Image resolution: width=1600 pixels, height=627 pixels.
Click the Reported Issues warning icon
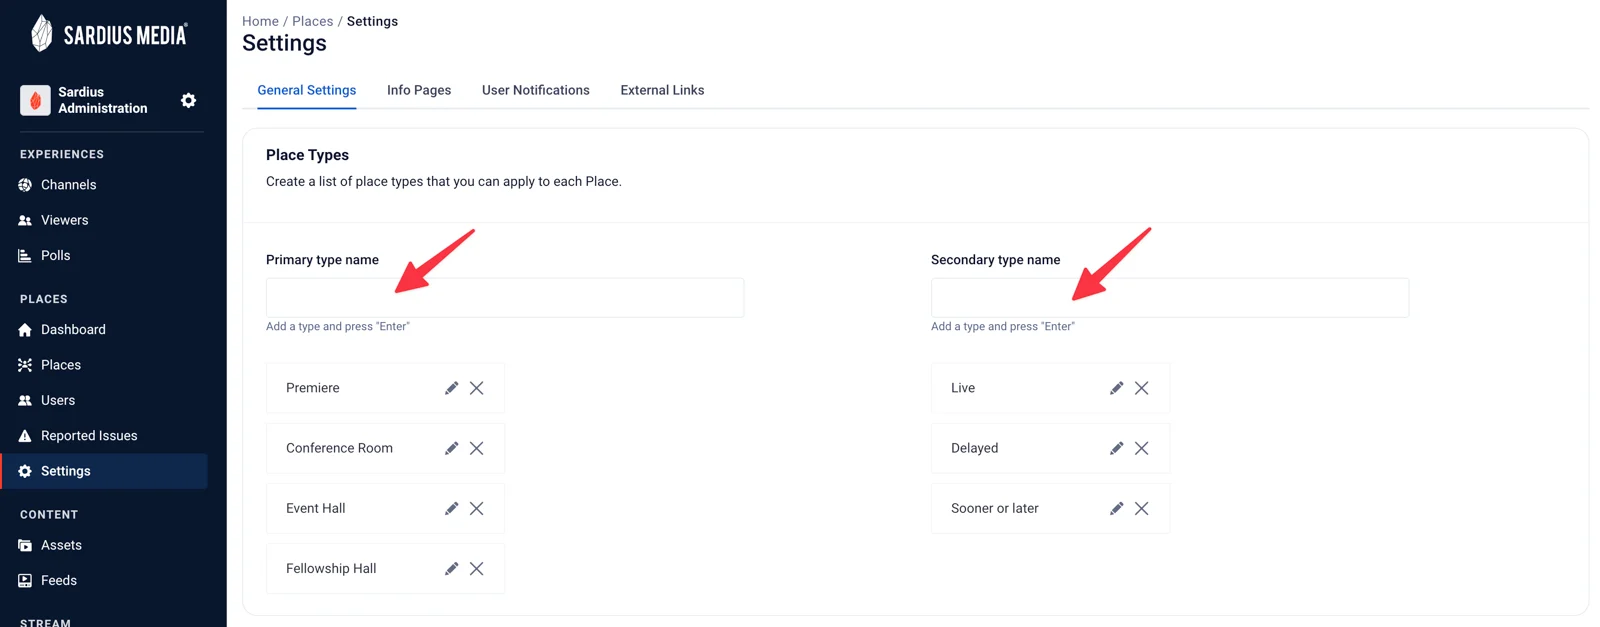(x=25, y=436)
